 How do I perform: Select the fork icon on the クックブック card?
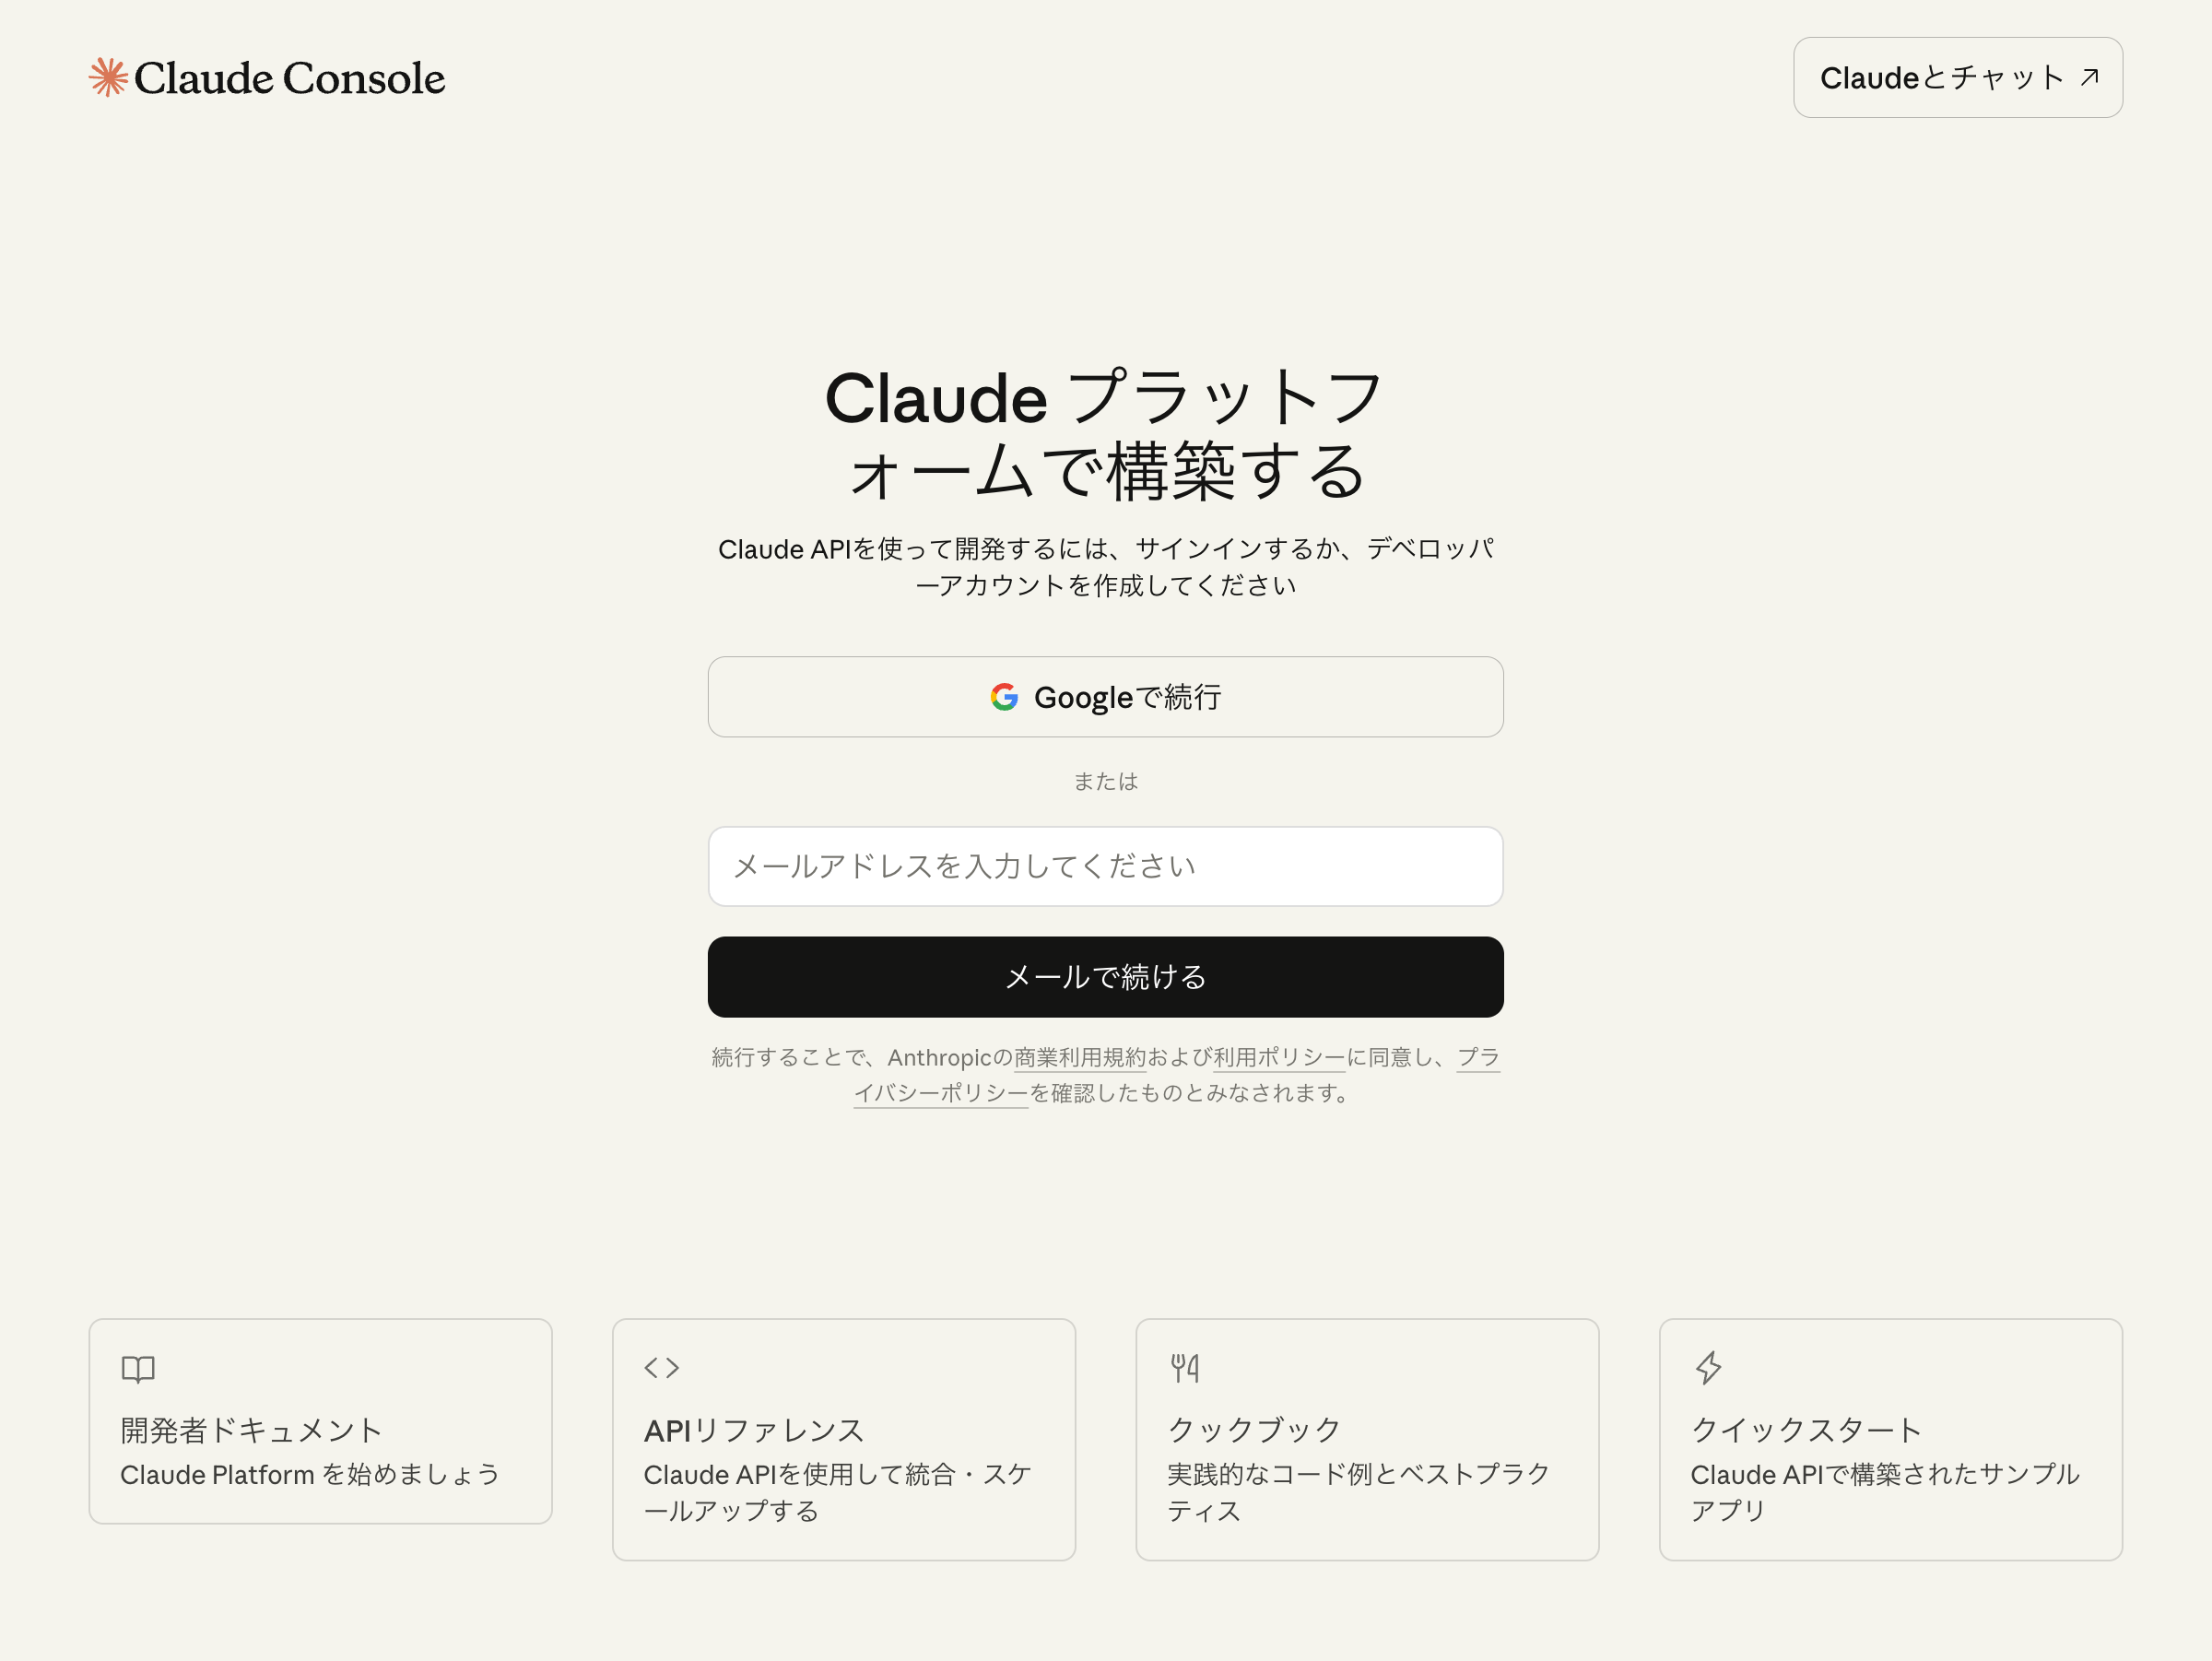click(1185, 1368)
